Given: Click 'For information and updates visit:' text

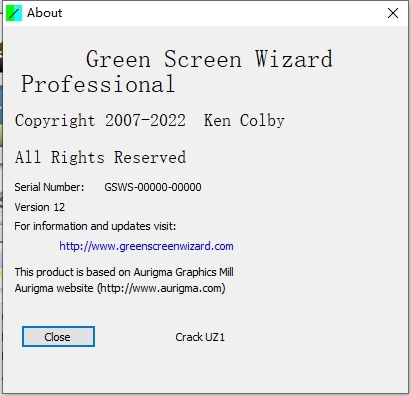Looking at the screenshot, I should pyautogui.click(x=95, y=226).
